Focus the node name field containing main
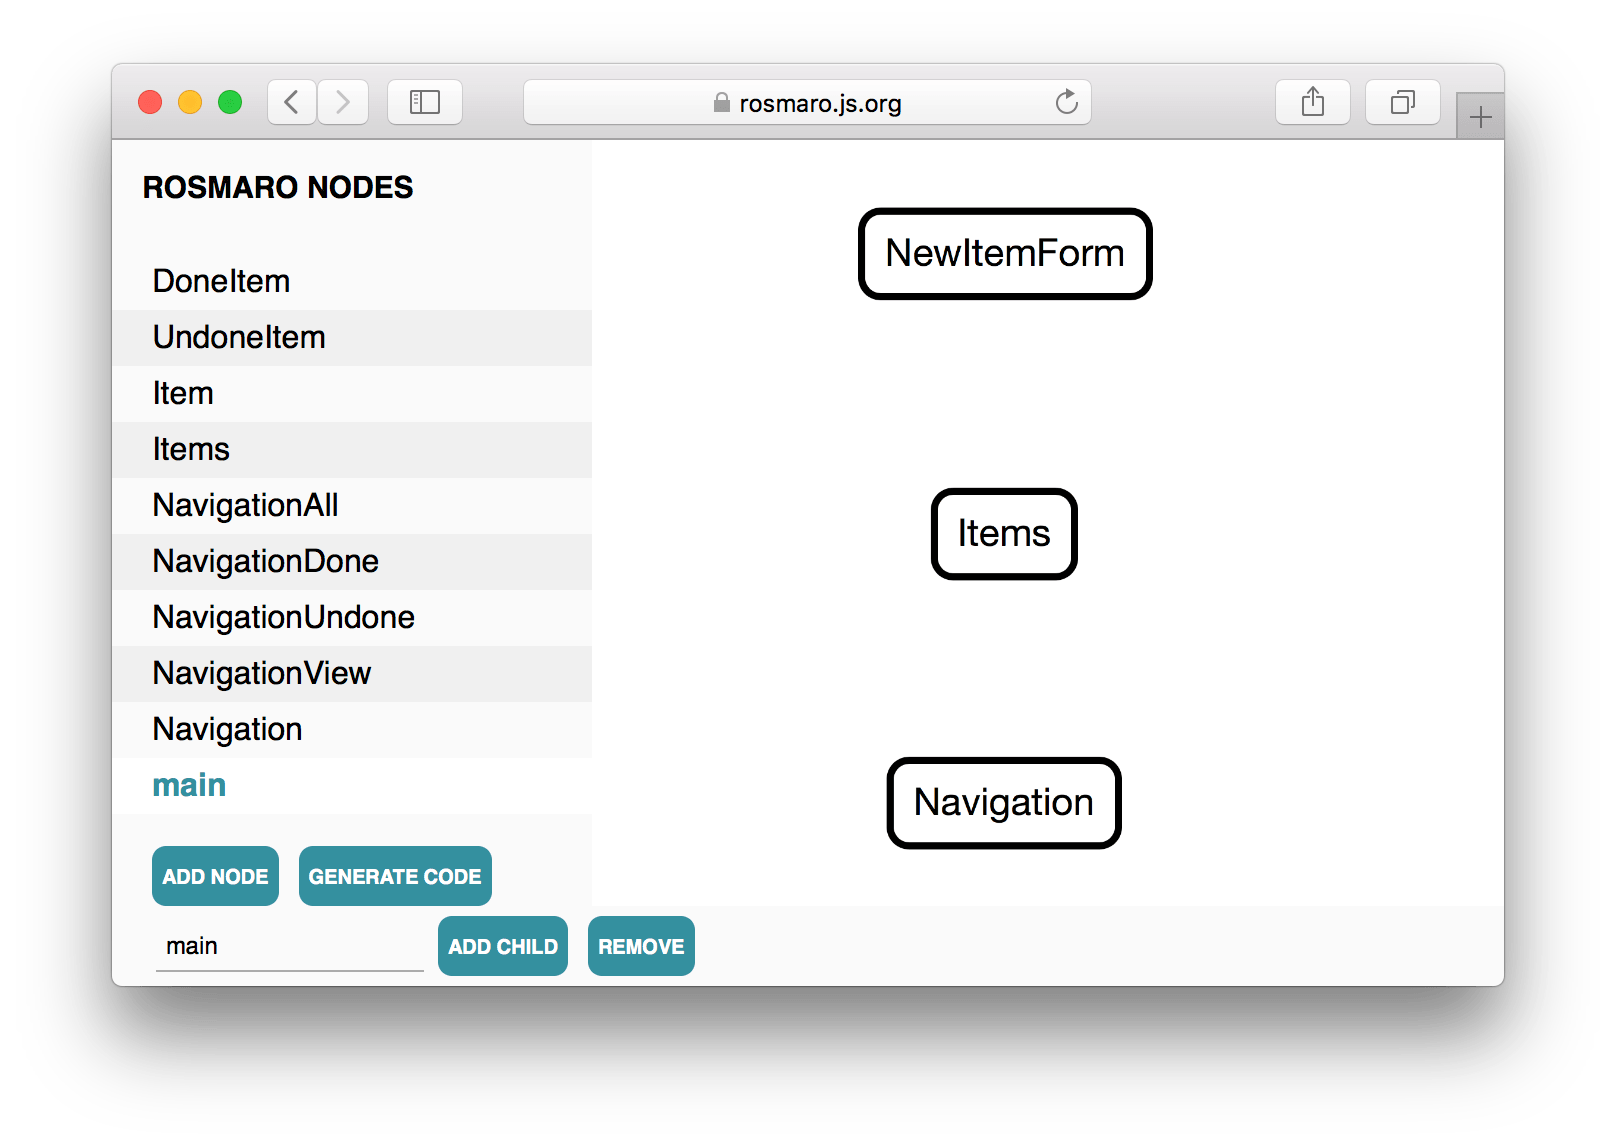Viewport: 1616px width, 1146px height. [x=289, y=946]
